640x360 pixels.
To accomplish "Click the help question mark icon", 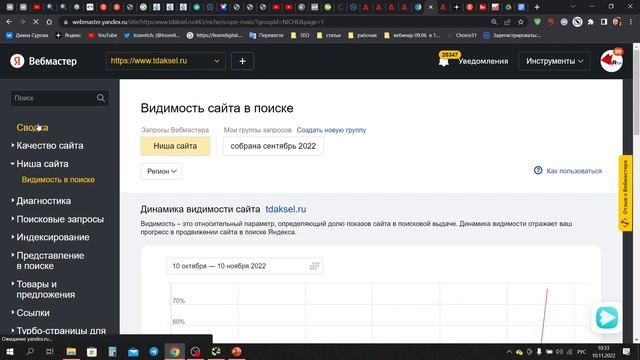I will [538, 170].
